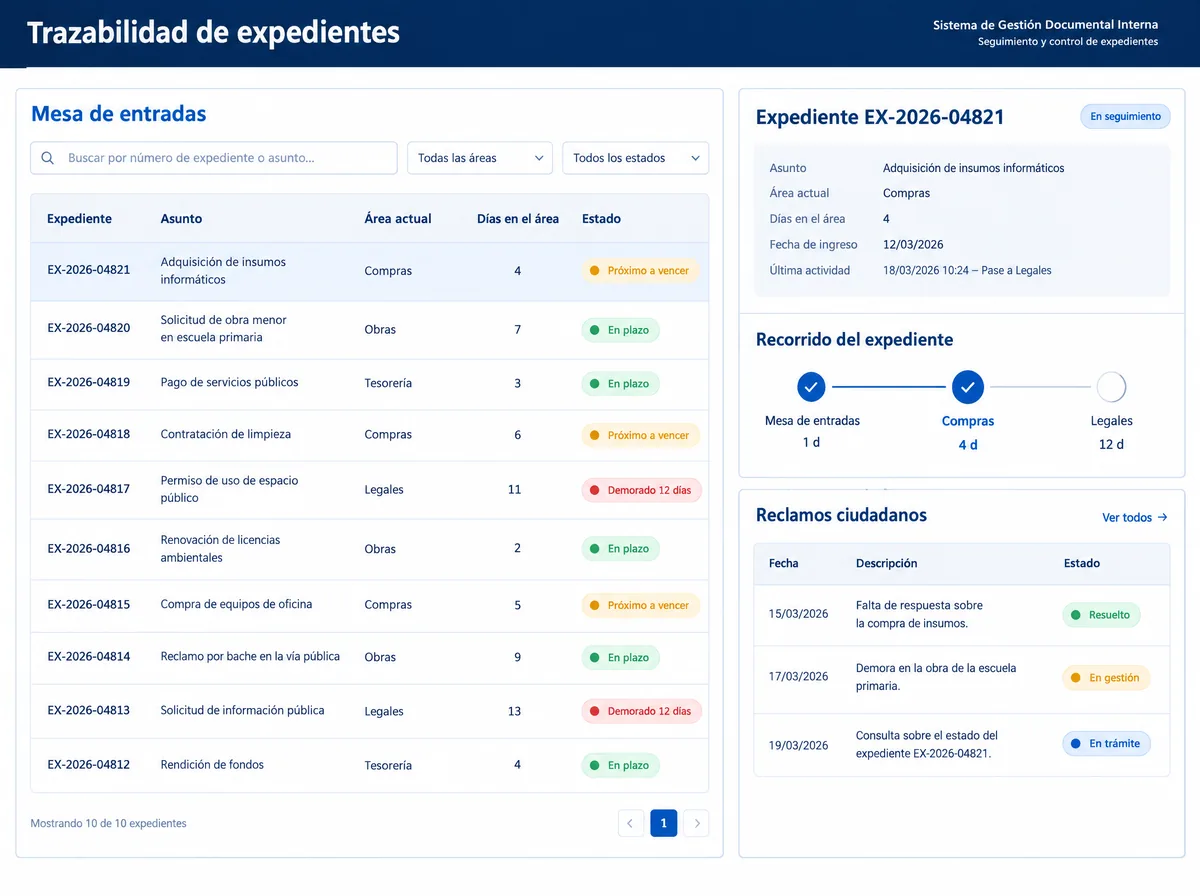Click the En seguimiento badge
This screenshot has height=896, width=1200.
[x=1126, y=117]
